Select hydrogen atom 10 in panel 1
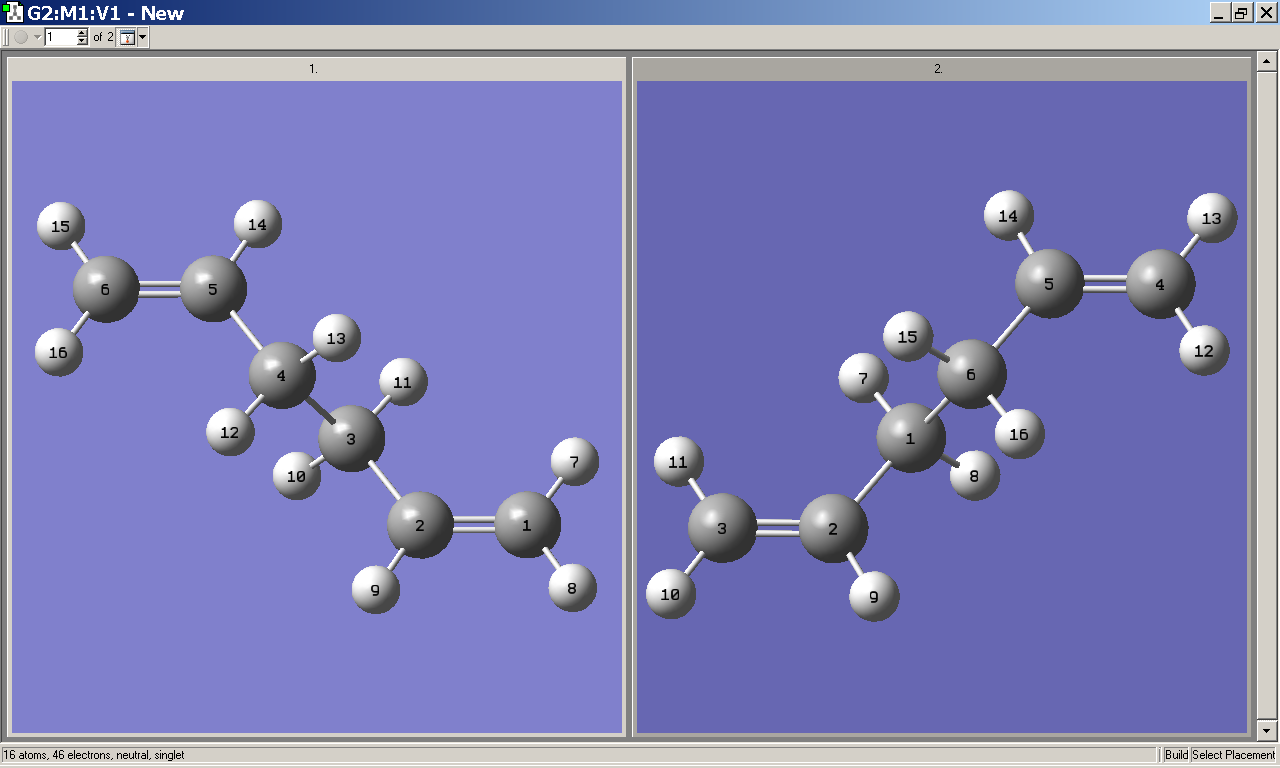Screen dimensions: 1280x768 point(297,476)
